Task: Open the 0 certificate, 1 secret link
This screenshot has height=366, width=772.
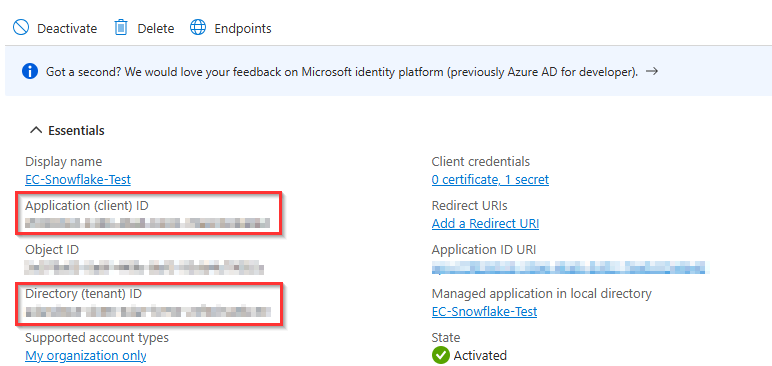Action: pyautogui.click(x=490, y=180)
